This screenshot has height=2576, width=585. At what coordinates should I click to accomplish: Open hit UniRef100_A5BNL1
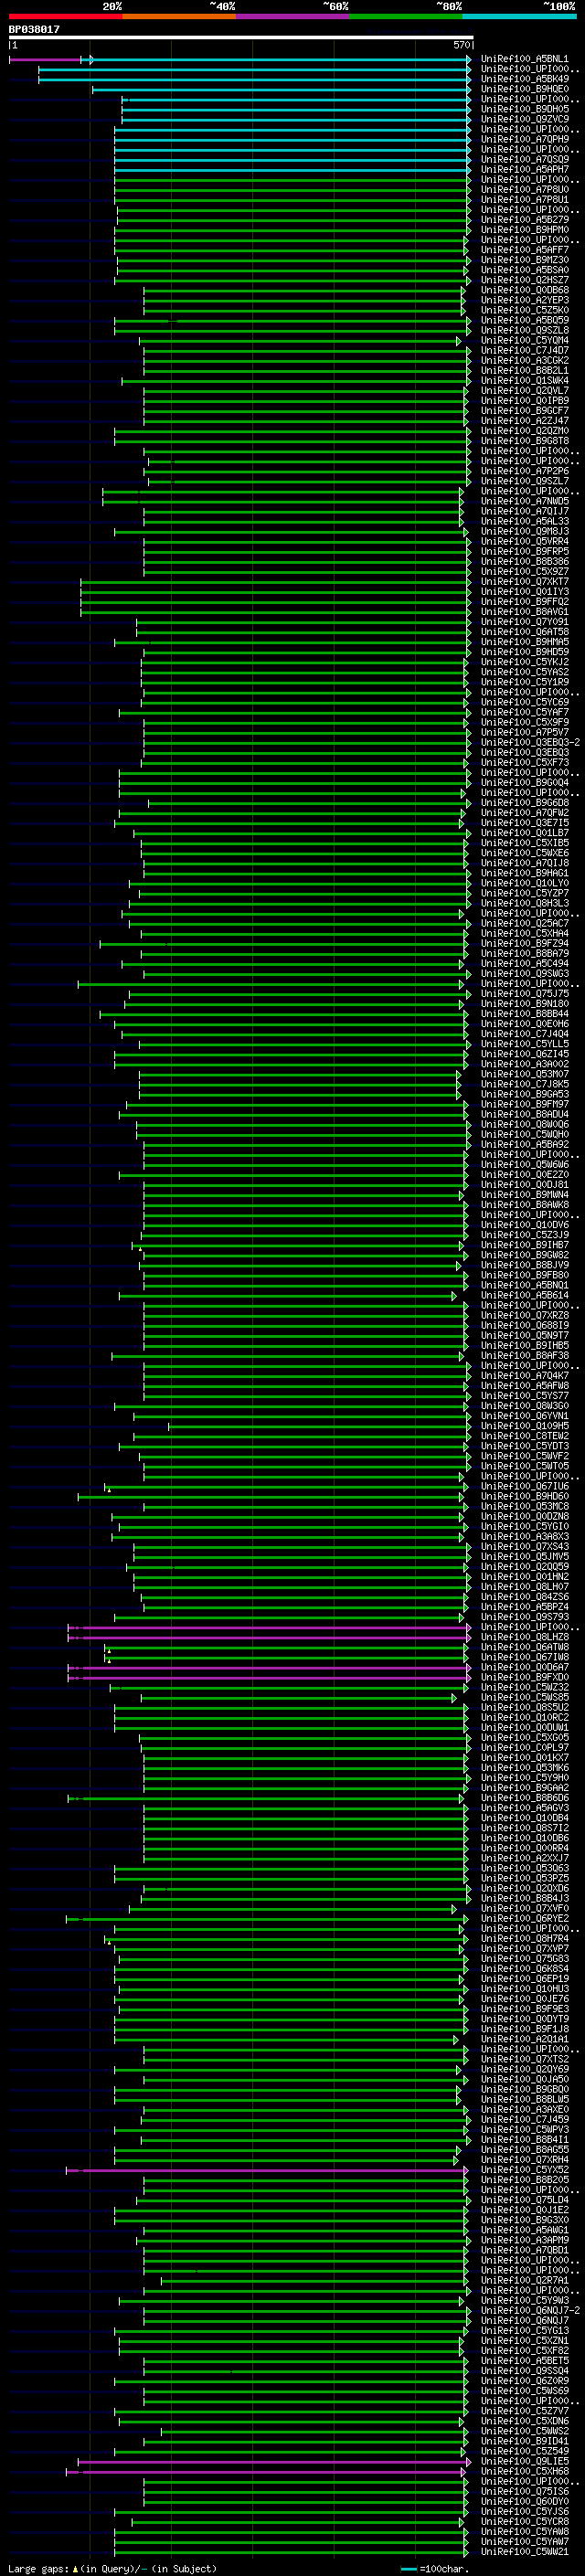coord(524,60)
